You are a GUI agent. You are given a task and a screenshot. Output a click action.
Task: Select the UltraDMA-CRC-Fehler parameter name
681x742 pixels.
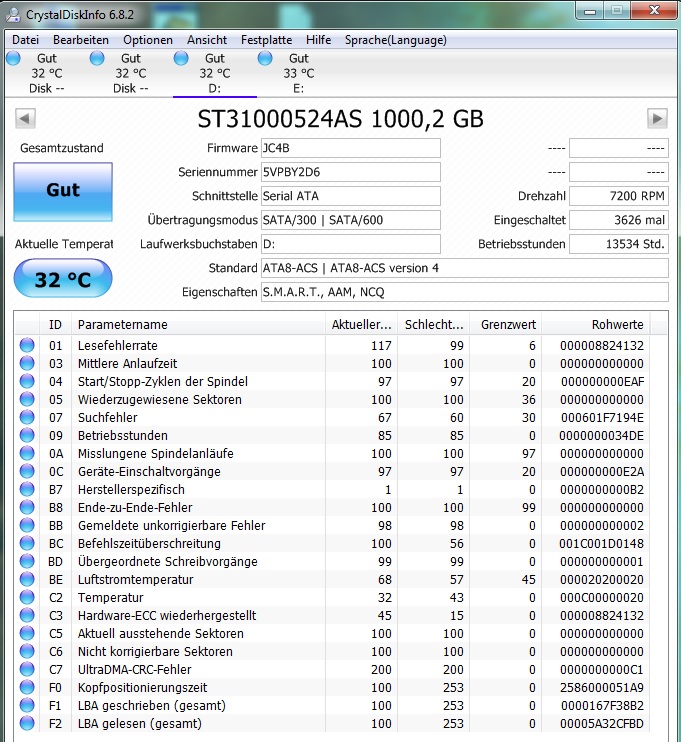pos(134,670)
